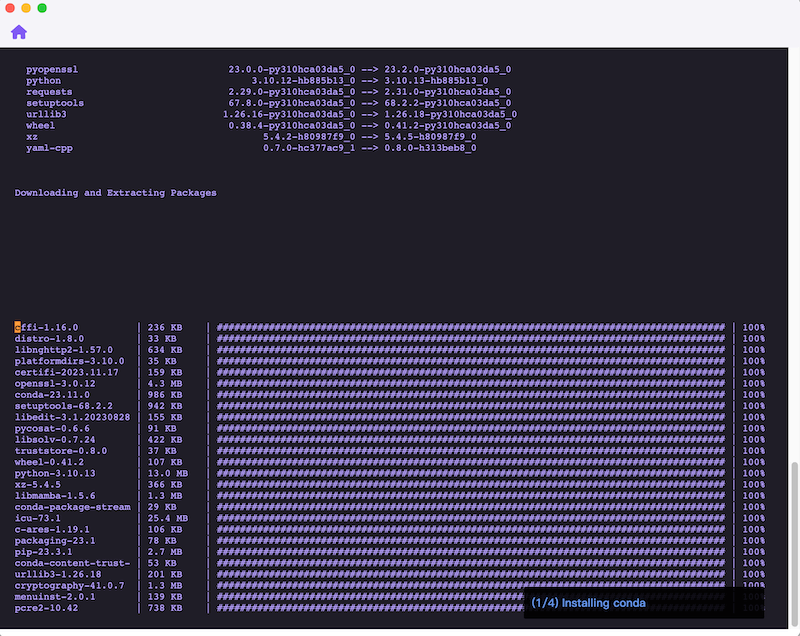Click the python-3.10.13 download progress bar

pos(470,473)
